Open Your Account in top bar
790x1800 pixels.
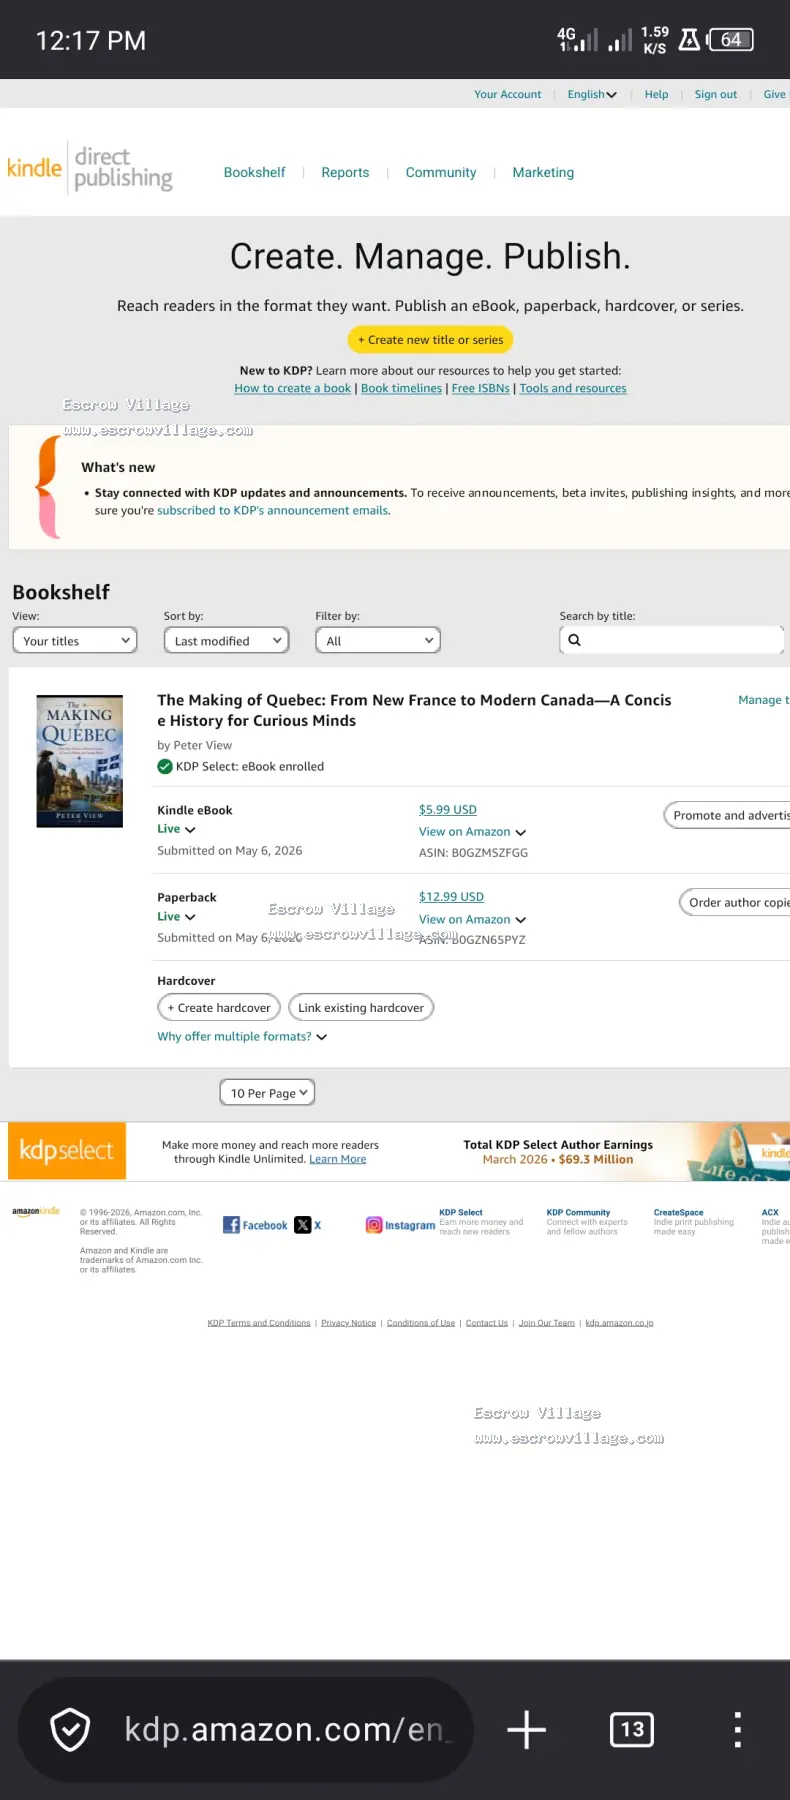point(507,94)
